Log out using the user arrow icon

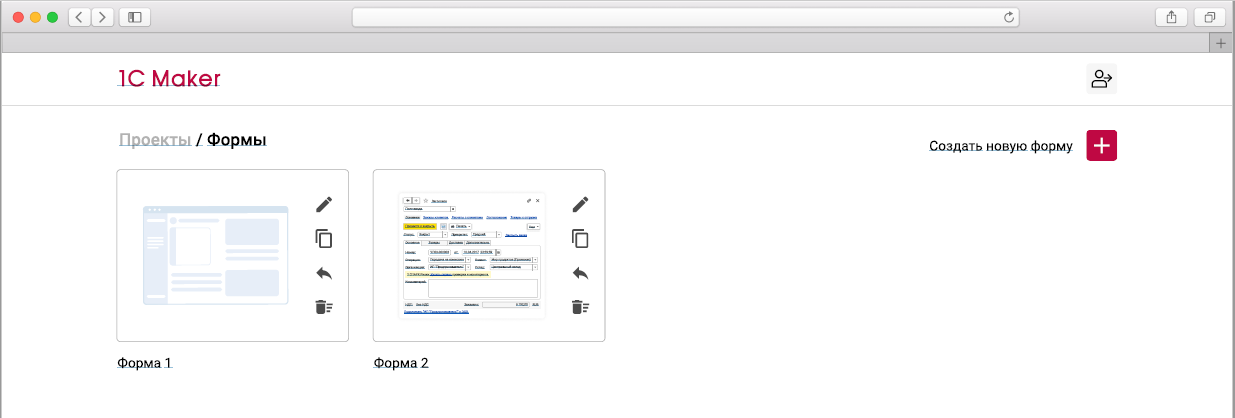1101,79
